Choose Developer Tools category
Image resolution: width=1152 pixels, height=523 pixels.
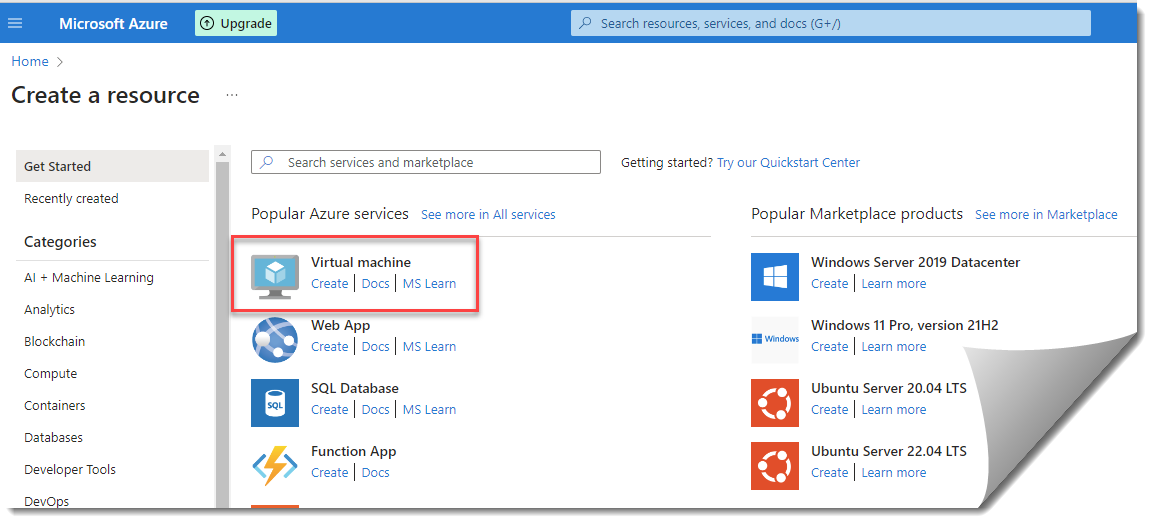pos(70,469)
